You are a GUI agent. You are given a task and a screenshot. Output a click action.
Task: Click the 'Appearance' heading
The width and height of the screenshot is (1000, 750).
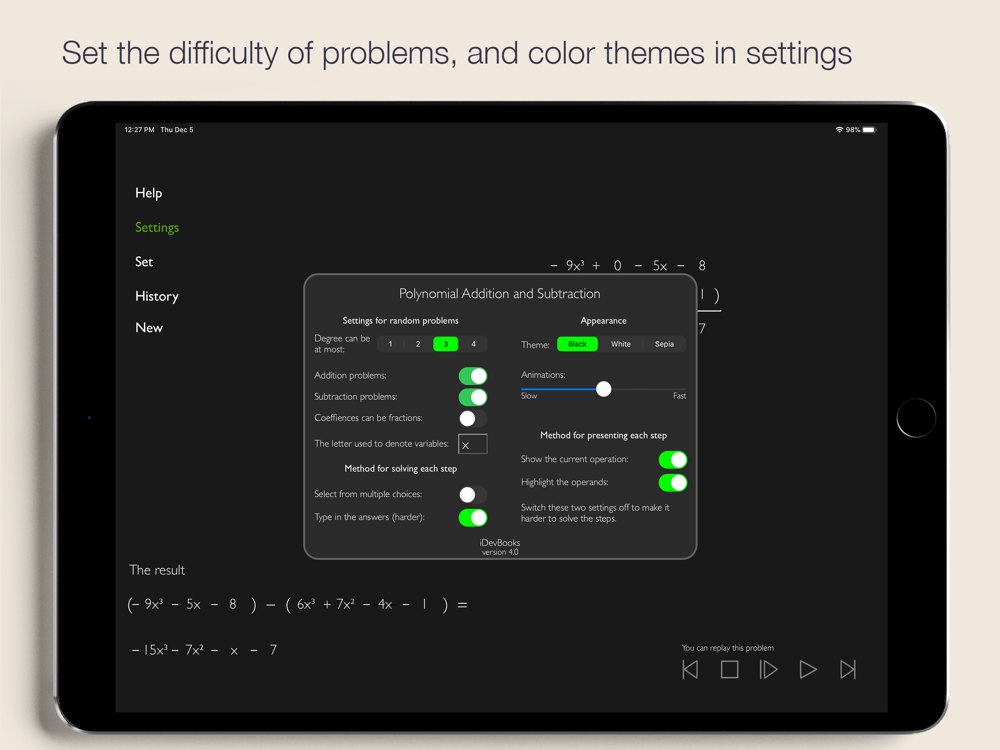[x=603, y=320]
